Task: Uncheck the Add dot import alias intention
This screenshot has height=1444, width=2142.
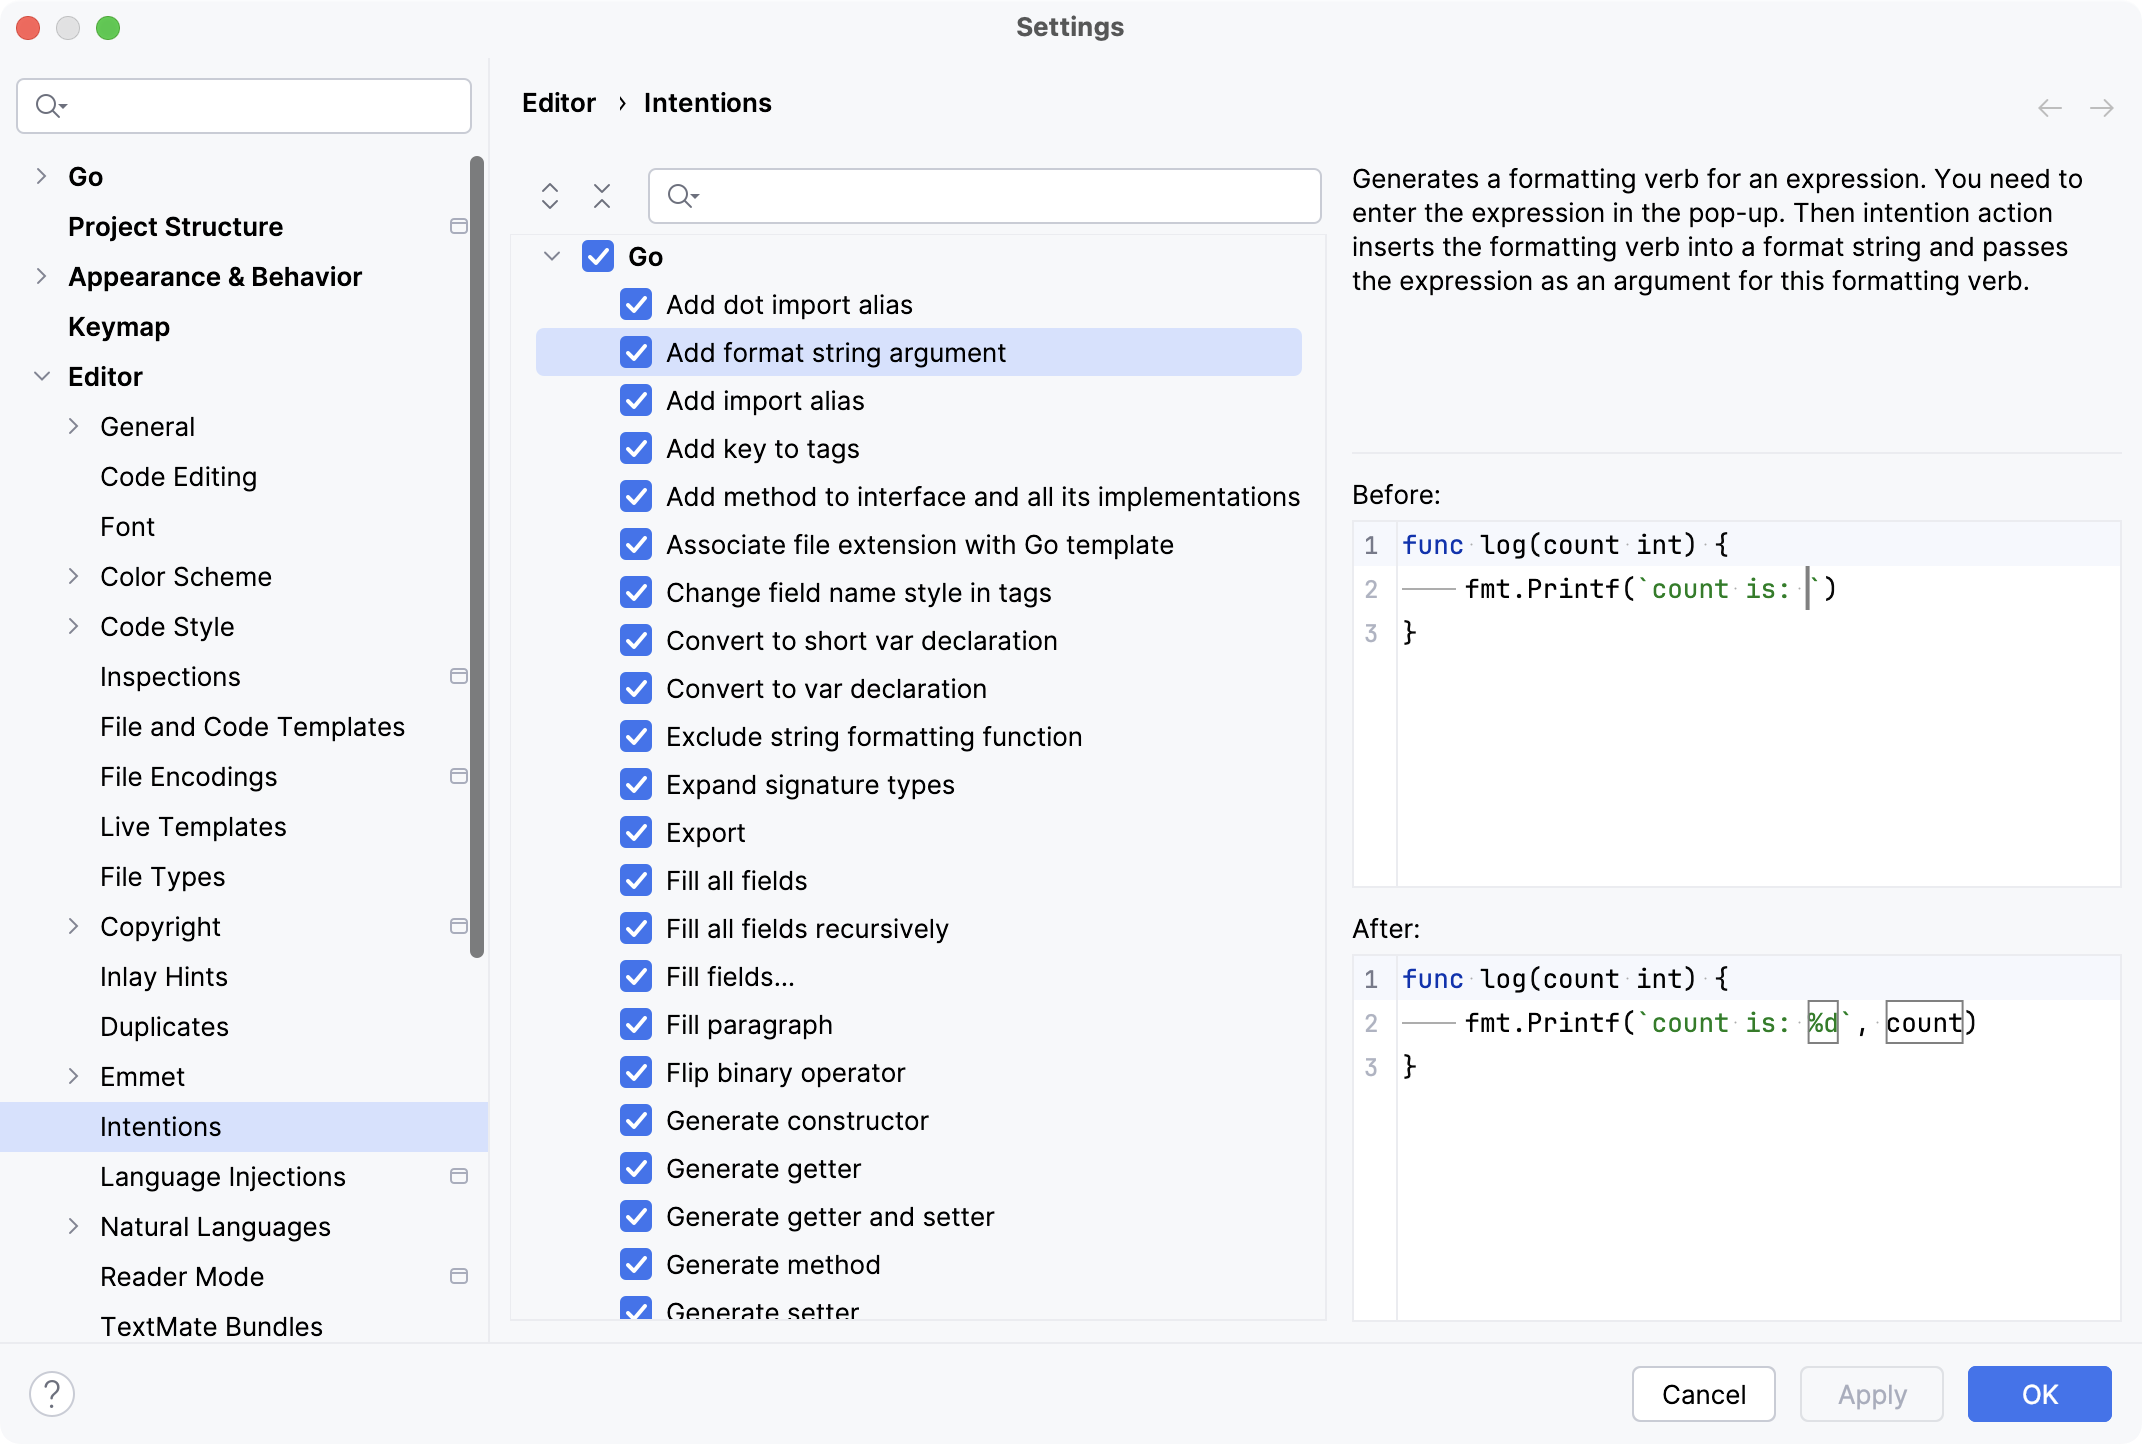Action: coord(636,304)
